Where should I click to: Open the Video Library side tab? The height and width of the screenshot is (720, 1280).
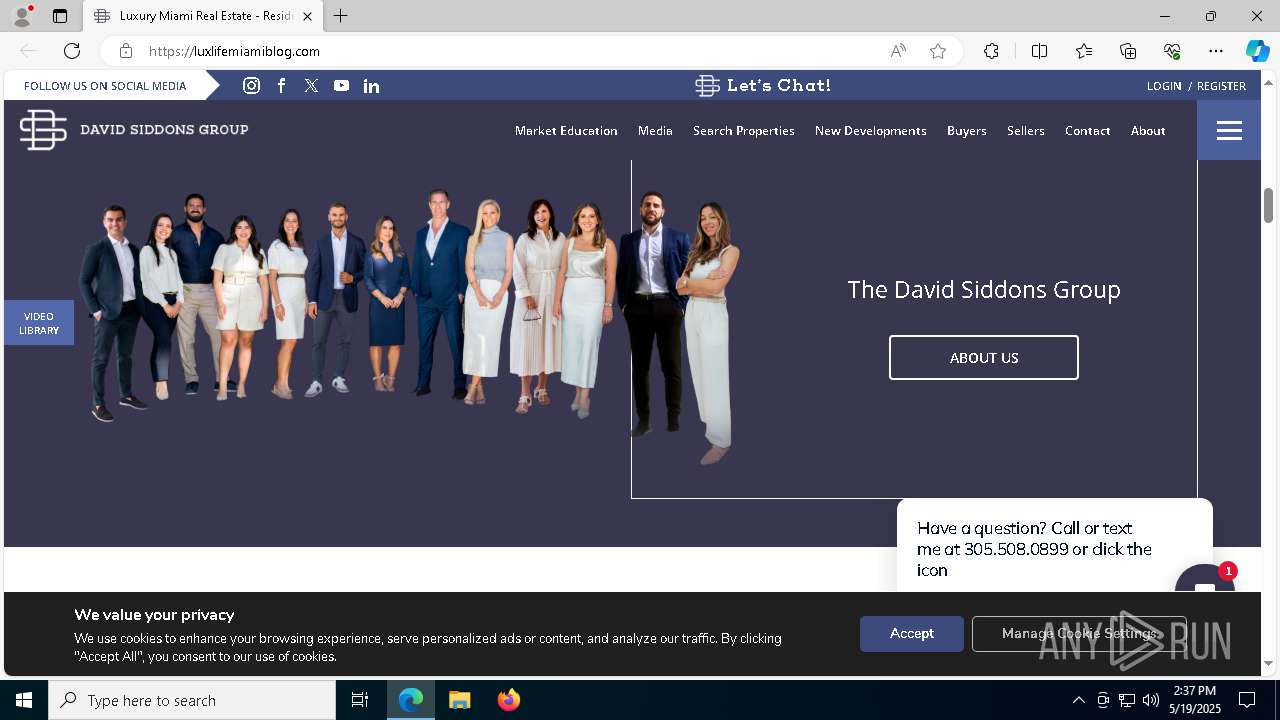39,323
